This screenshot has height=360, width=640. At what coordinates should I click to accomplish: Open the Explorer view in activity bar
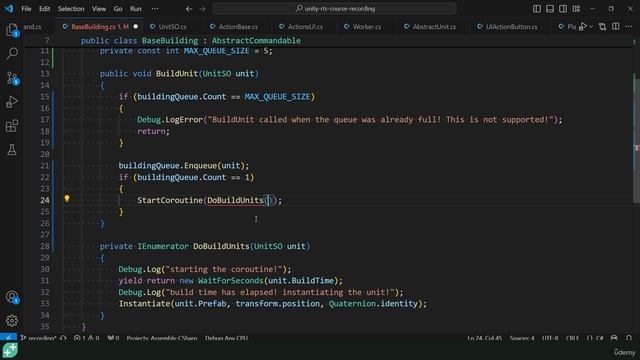click(12, 30)
